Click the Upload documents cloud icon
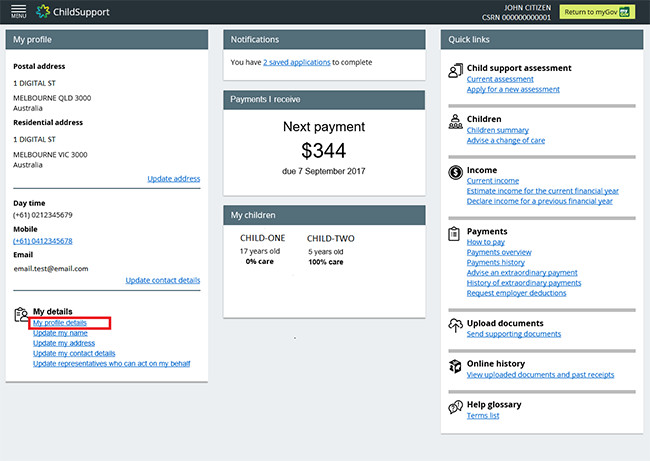The width and height of the screenshot is (650, 461). pos(455,325)
